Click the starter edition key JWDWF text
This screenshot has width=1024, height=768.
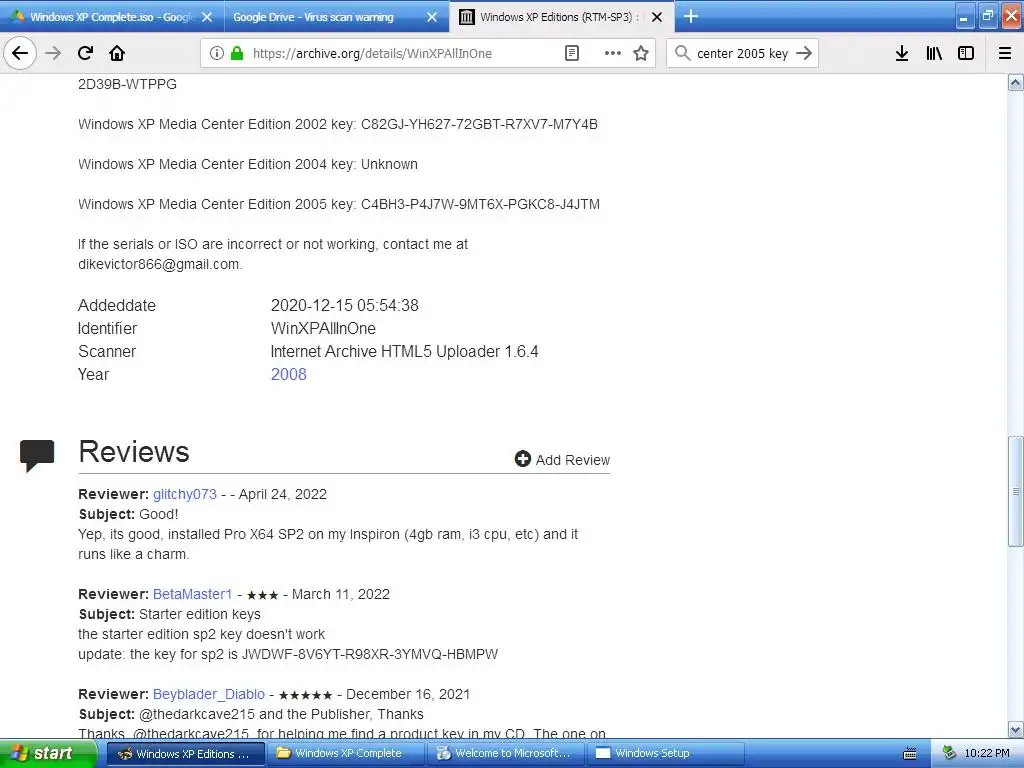(370, 654)
